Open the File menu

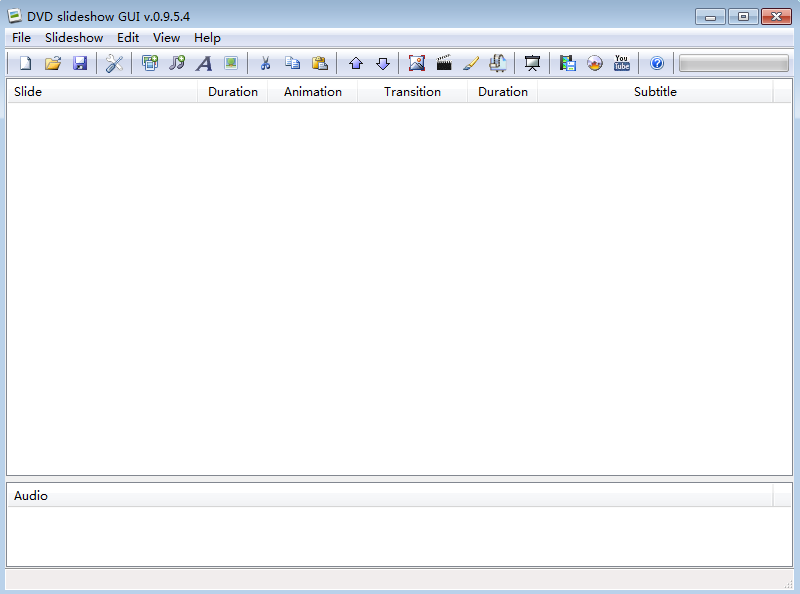point(21,38)
